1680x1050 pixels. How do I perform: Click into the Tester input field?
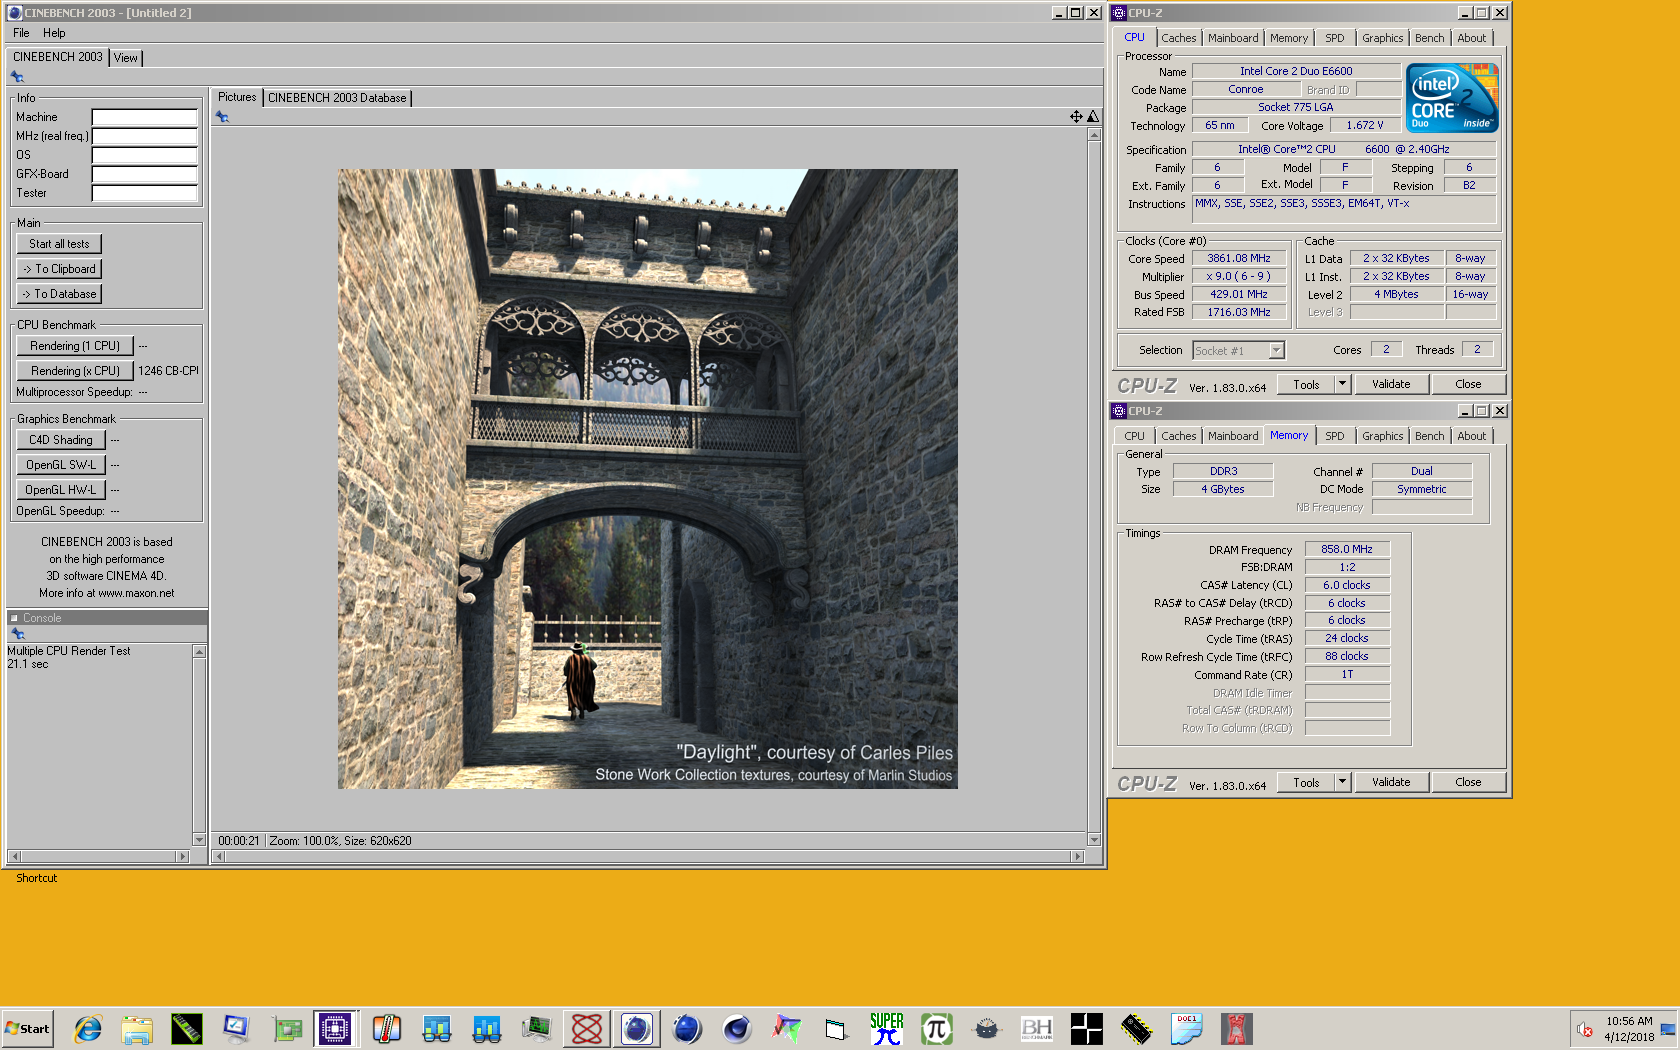click(144, 193)
